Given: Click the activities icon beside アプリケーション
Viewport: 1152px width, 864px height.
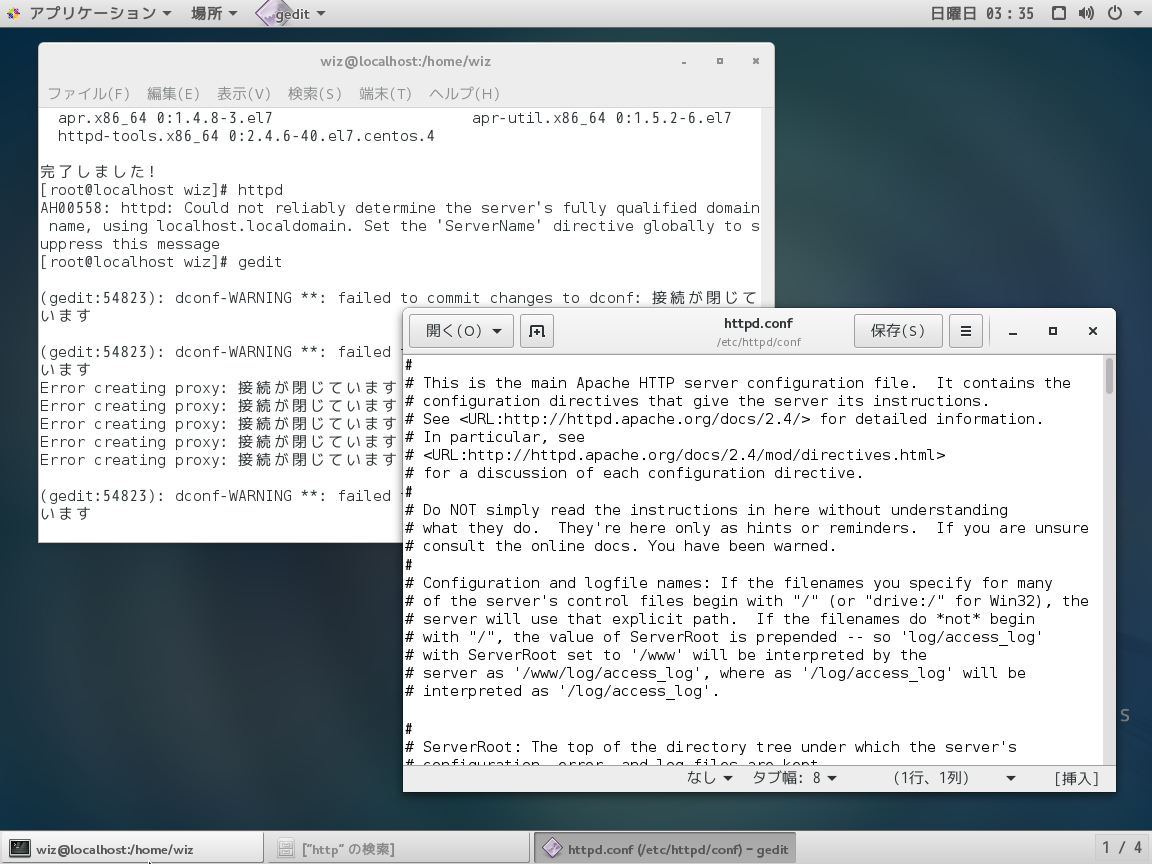Looking at the screenshot, I should [x=13, y=13].
